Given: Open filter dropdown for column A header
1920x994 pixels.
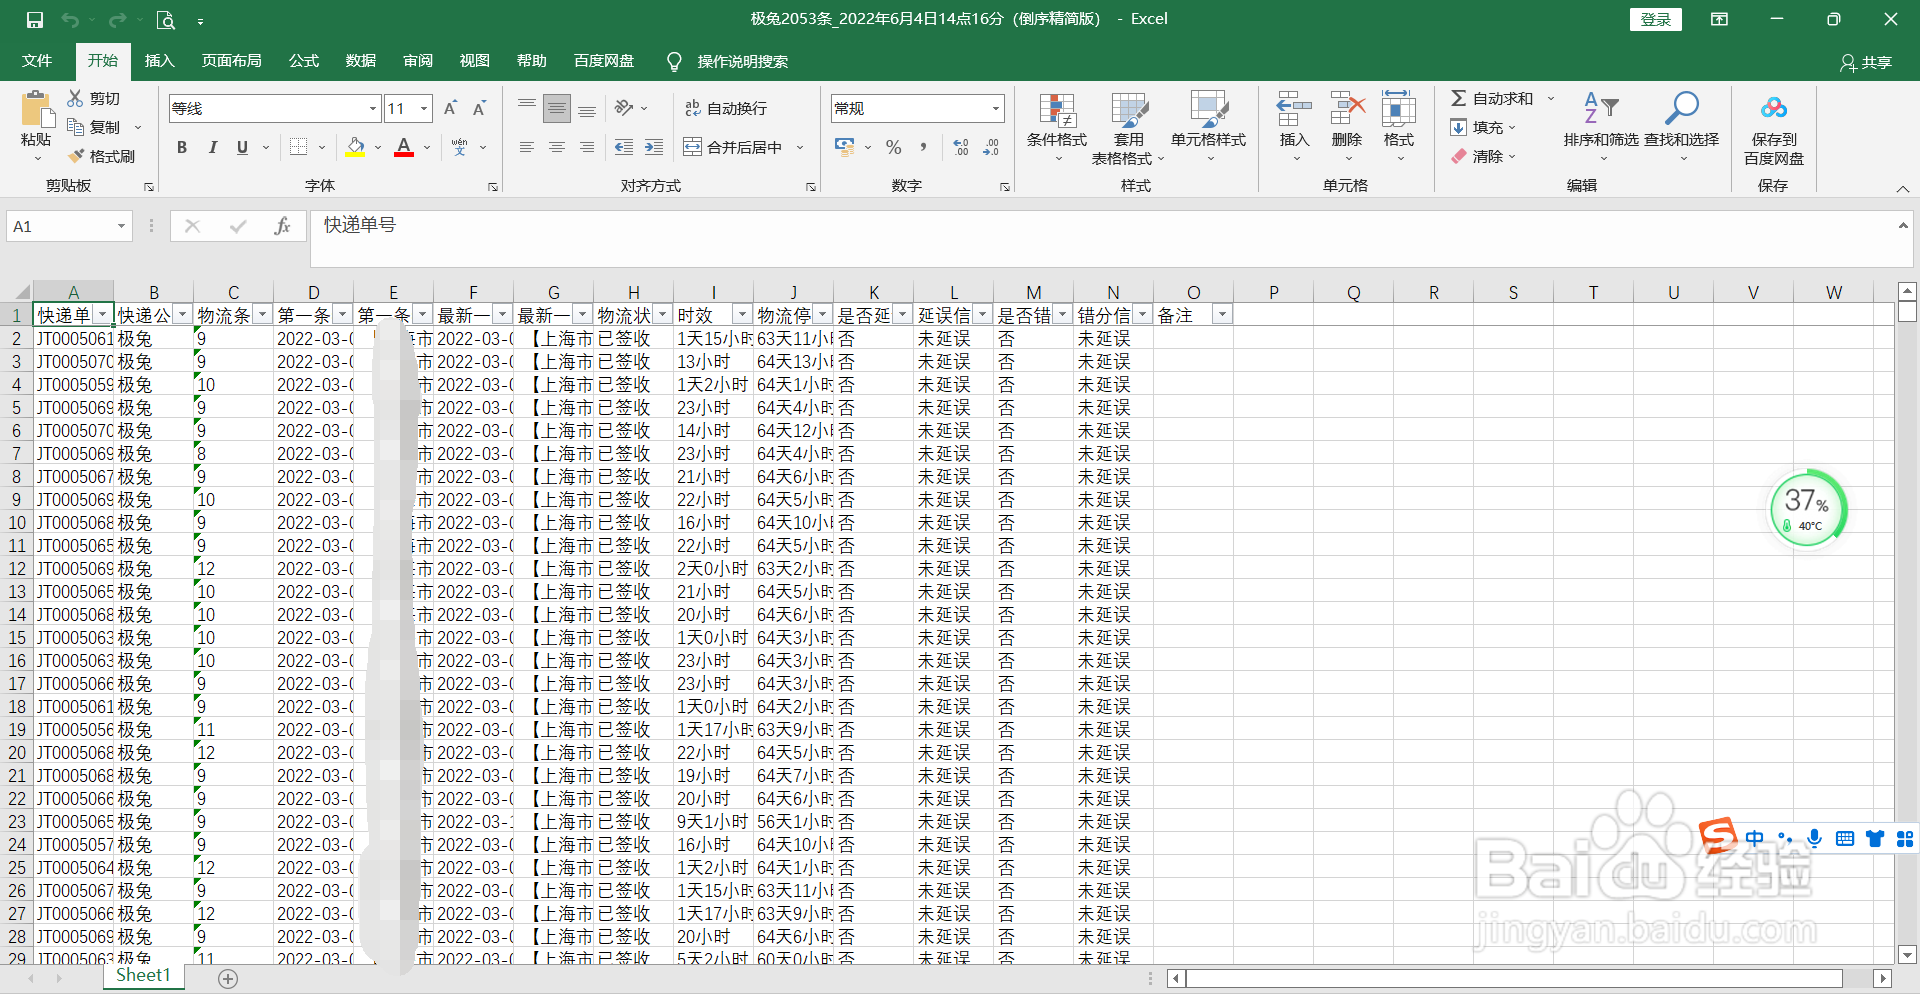Looking at the screenshot, I should pos(103,315).
